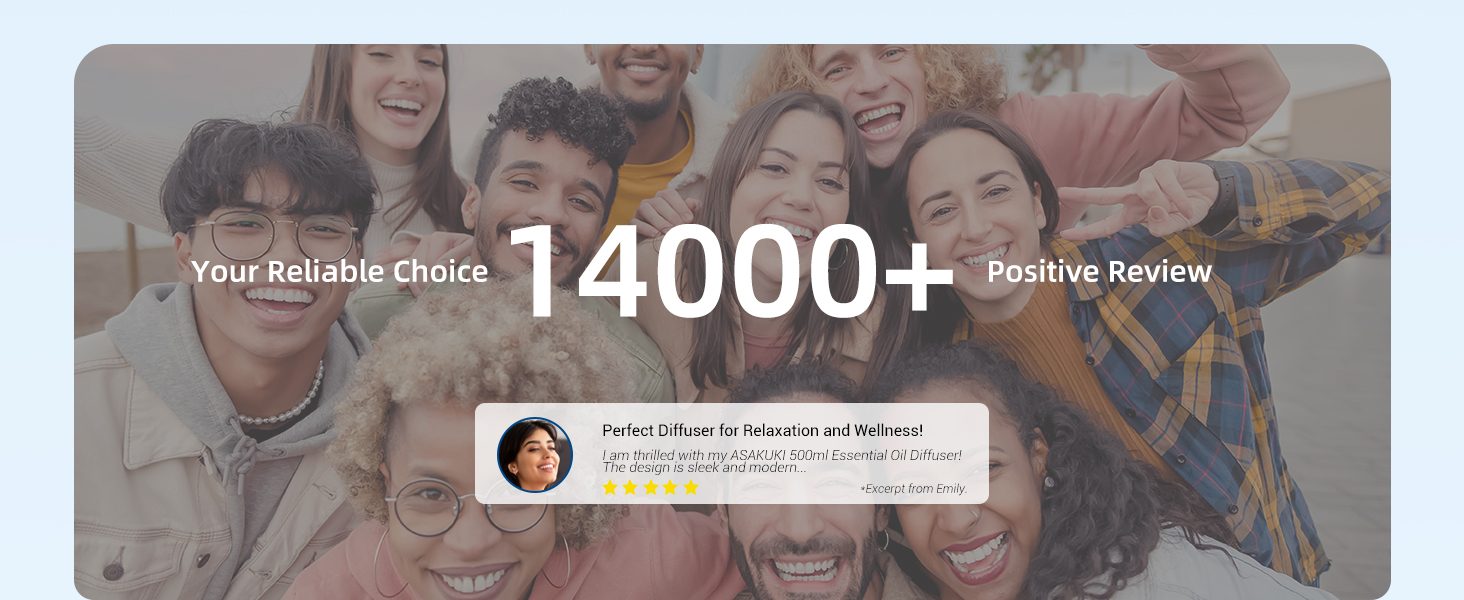This screenshot has height=600, width=1464.
Task: Select the fourth yellow rating star
Action: (670, 488)
